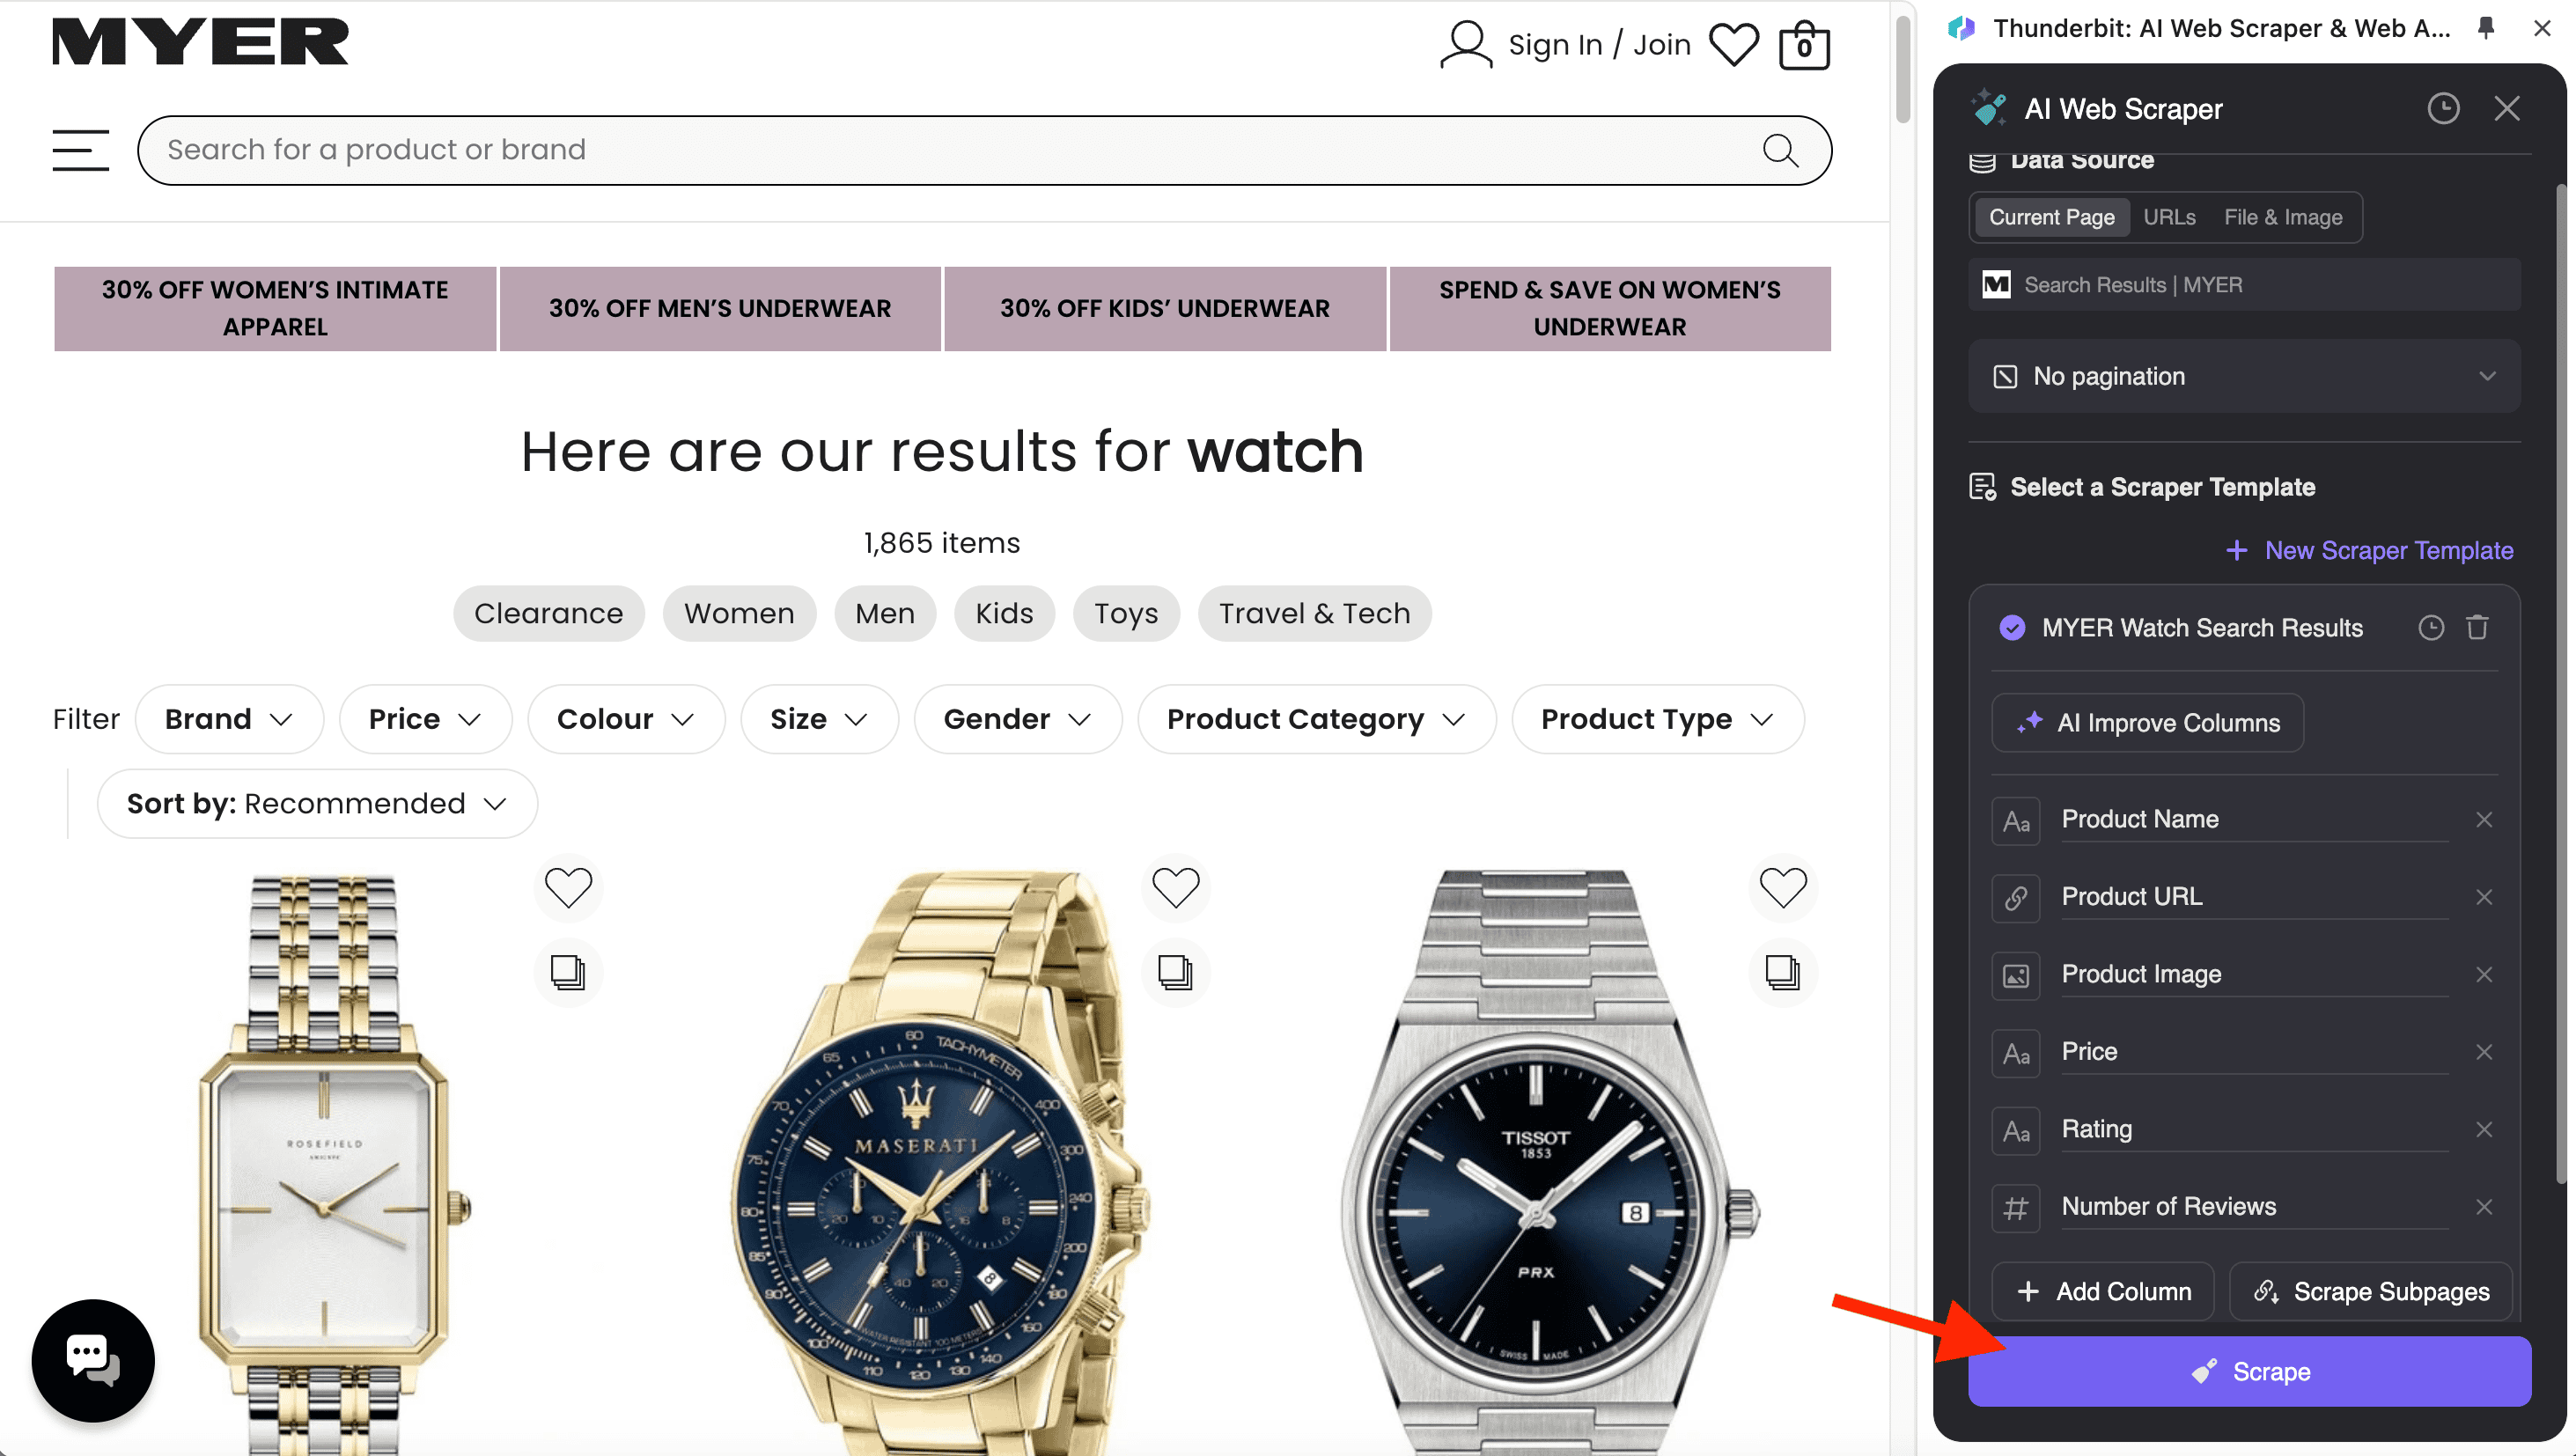
Task: Open the No pagination dropdown
Action: 2244,376
